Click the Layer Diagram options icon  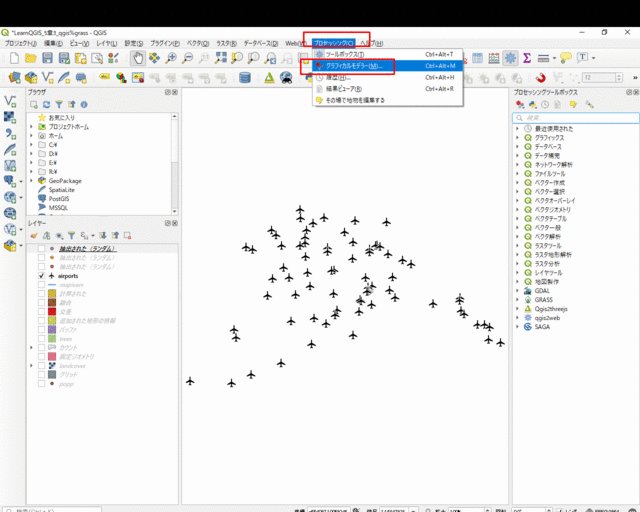[x=121, y=77]
